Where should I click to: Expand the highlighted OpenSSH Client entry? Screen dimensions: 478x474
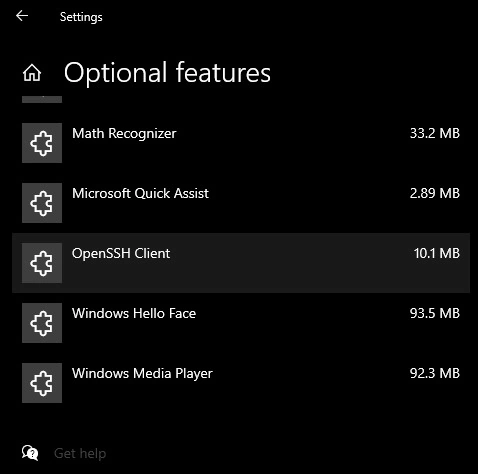tap(241, 263)
